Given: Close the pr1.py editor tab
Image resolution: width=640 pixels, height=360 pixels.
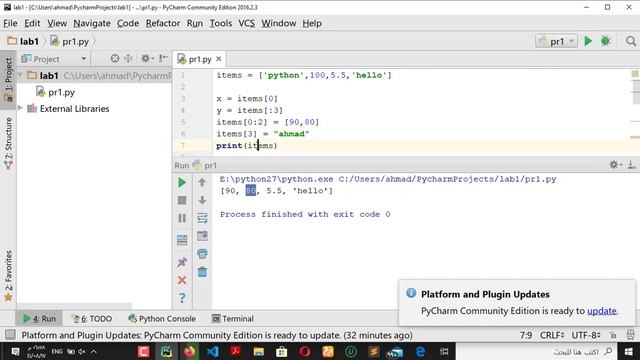Looking at the screenshot, I should 219,59.
